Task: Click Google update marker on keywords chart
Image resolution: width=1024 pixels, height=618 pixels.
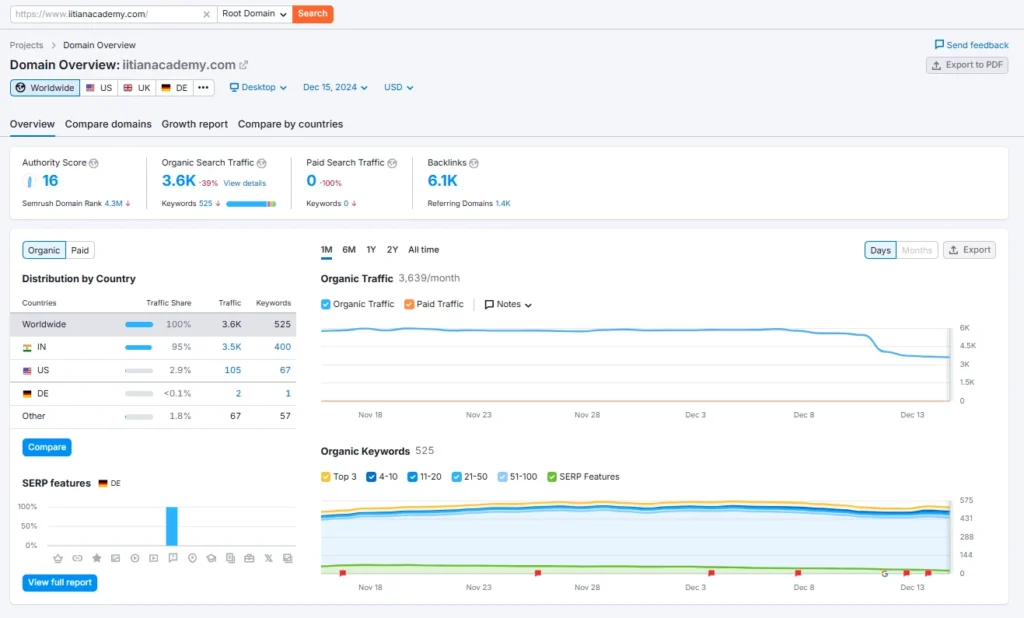Action: click(x=884, y=574)
